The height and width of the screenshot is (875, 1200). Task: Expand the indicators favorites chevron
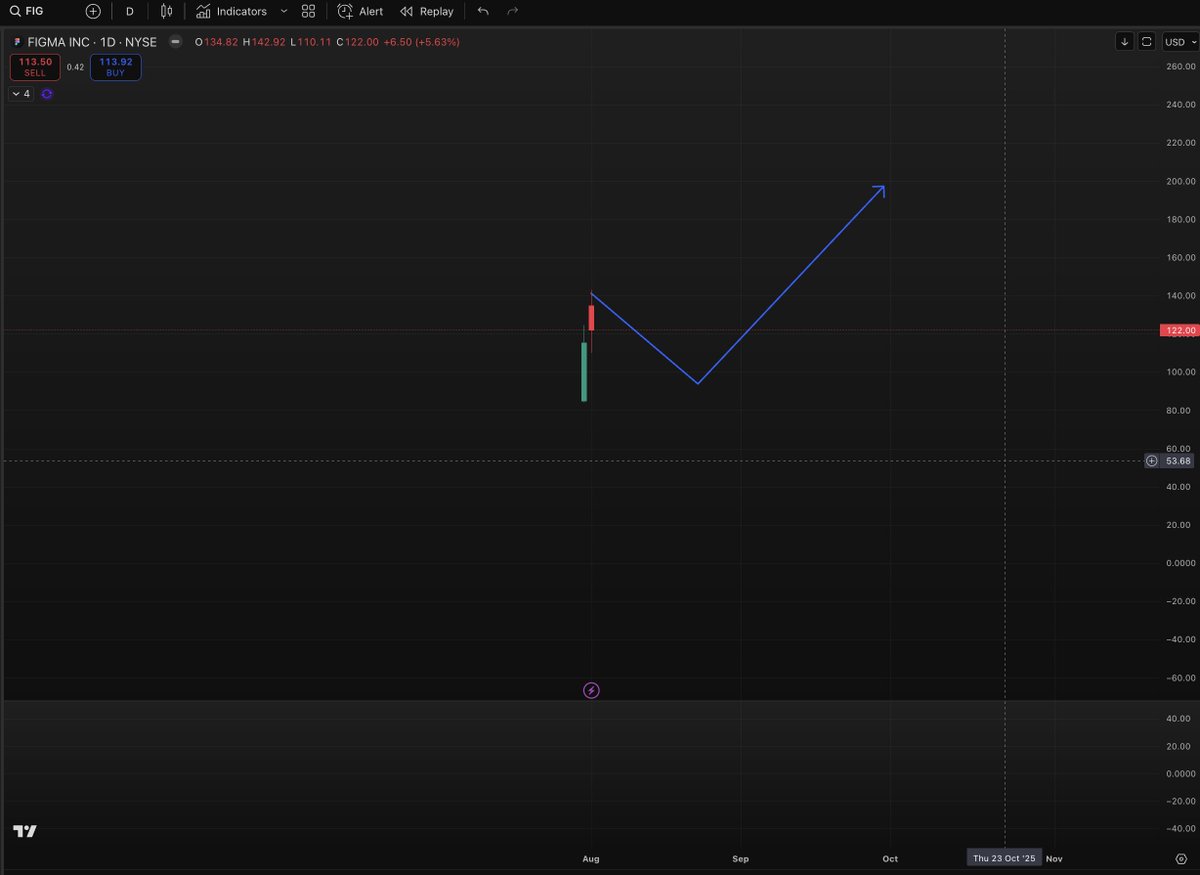(284, 11)
